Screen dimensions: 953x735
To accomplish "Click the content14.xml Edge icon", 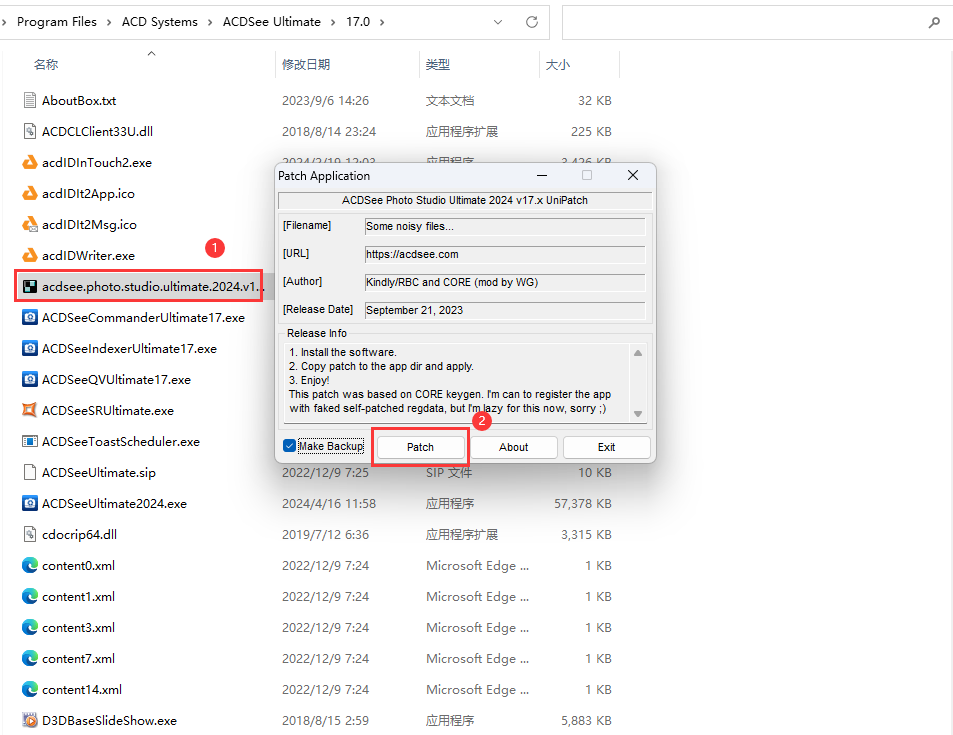I will 30,689.
